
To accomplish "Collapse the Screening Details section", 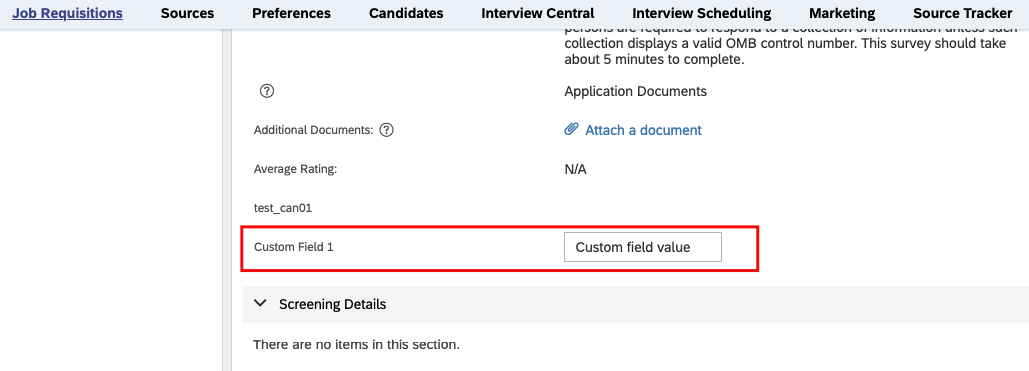I will click(x=261, y=304).
